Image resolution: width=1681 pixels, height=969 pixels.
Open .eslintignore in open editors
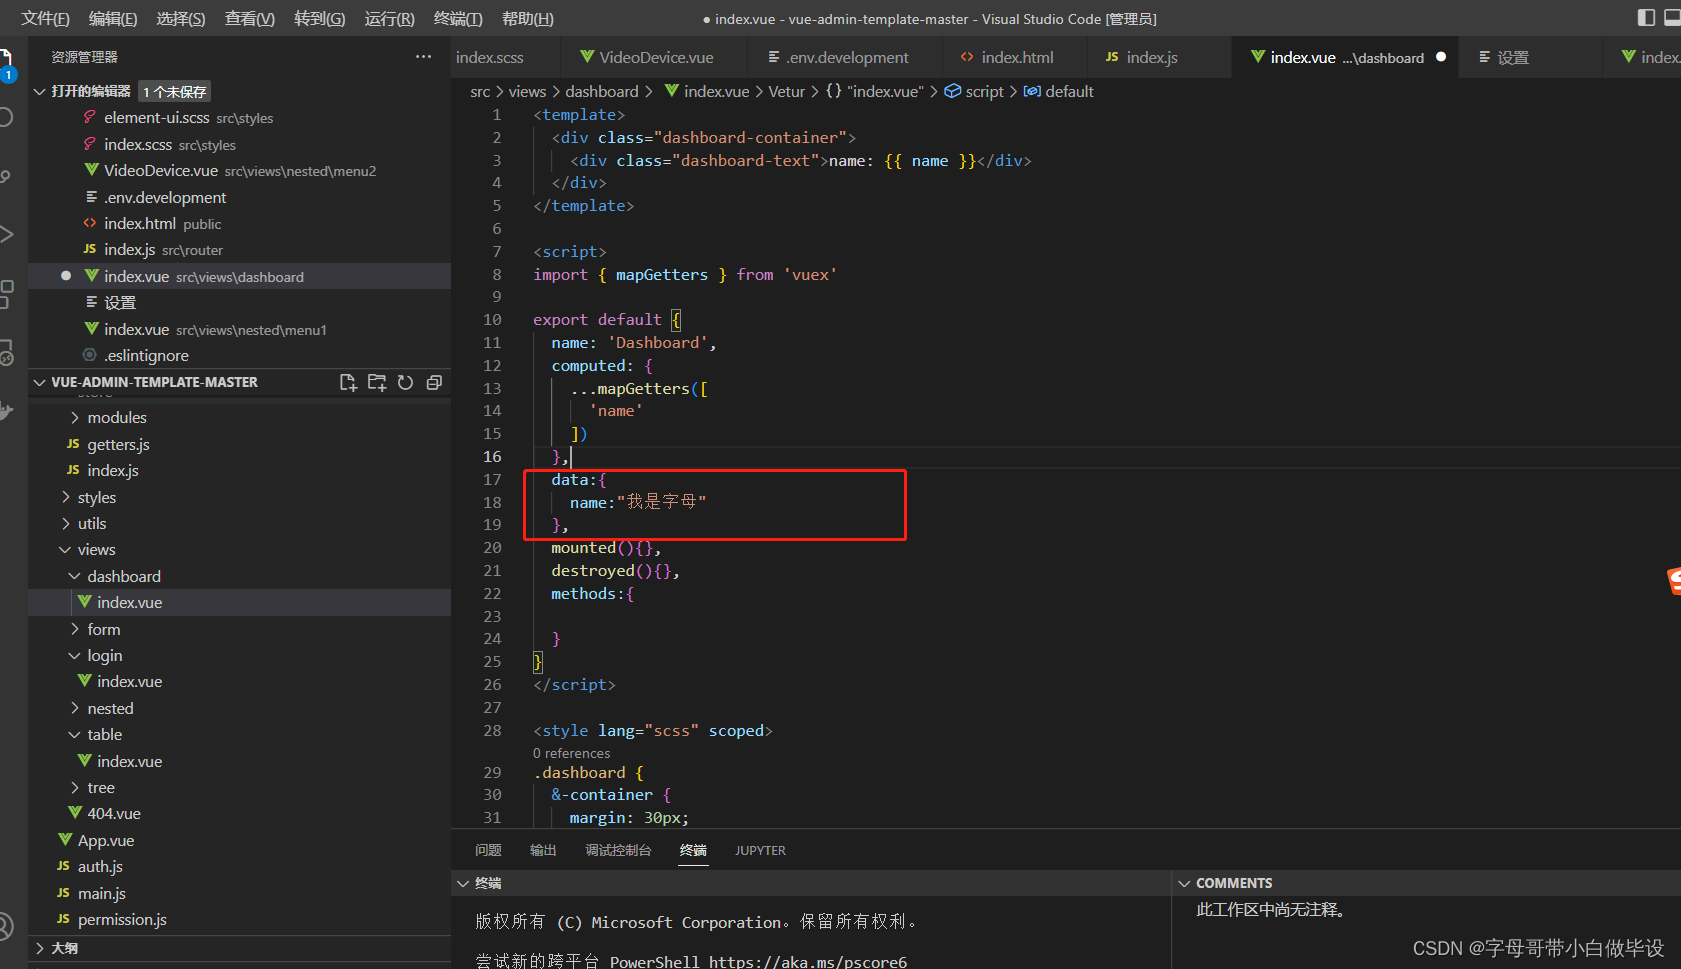[x=146, y=355]
